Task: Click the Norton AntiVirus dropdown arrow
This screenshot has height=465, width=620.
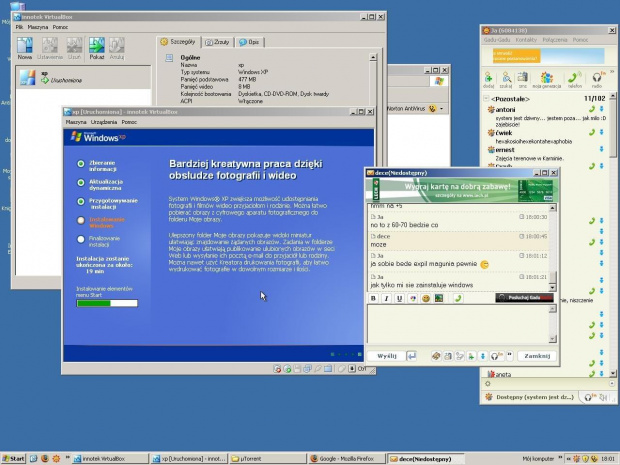Action: (x=442, y=109)
